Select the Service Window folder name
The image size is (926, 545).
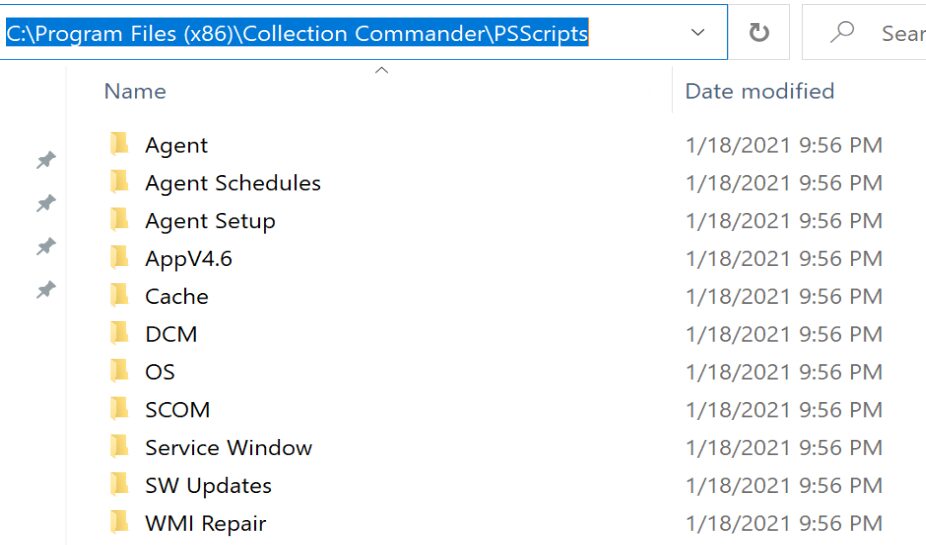tap(229, 447)
